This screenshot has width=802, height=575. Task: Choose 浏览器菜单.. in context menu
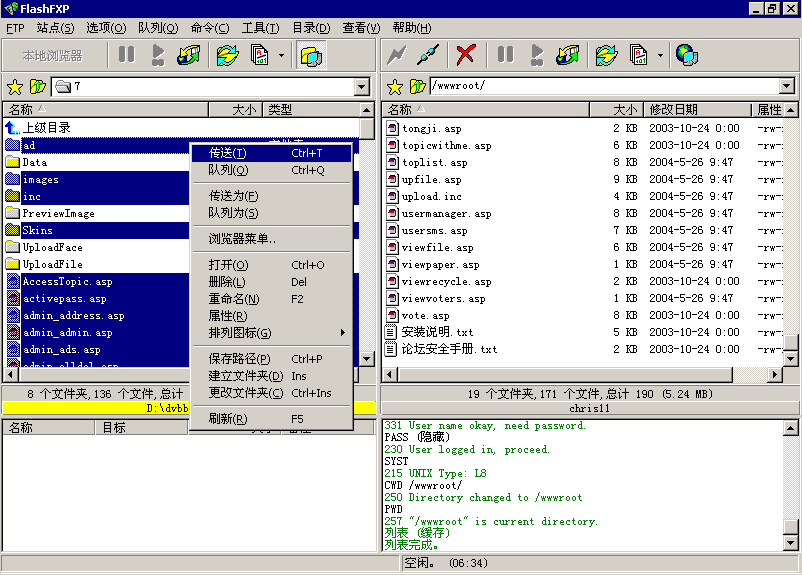point(272,238)
